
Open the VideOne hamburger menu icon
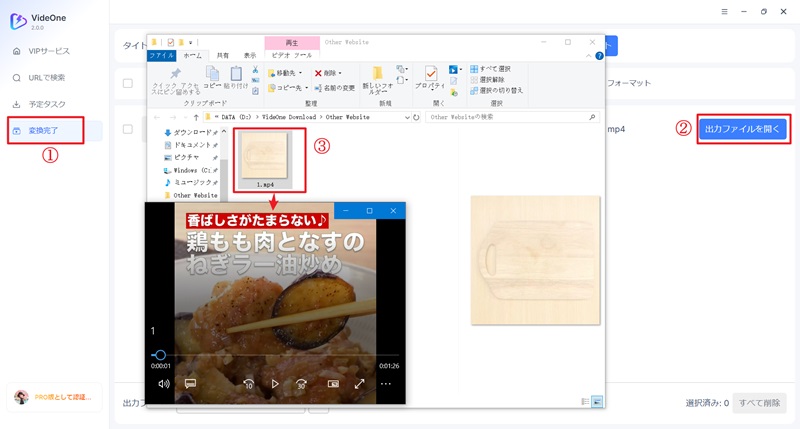(x=724, y=11)
